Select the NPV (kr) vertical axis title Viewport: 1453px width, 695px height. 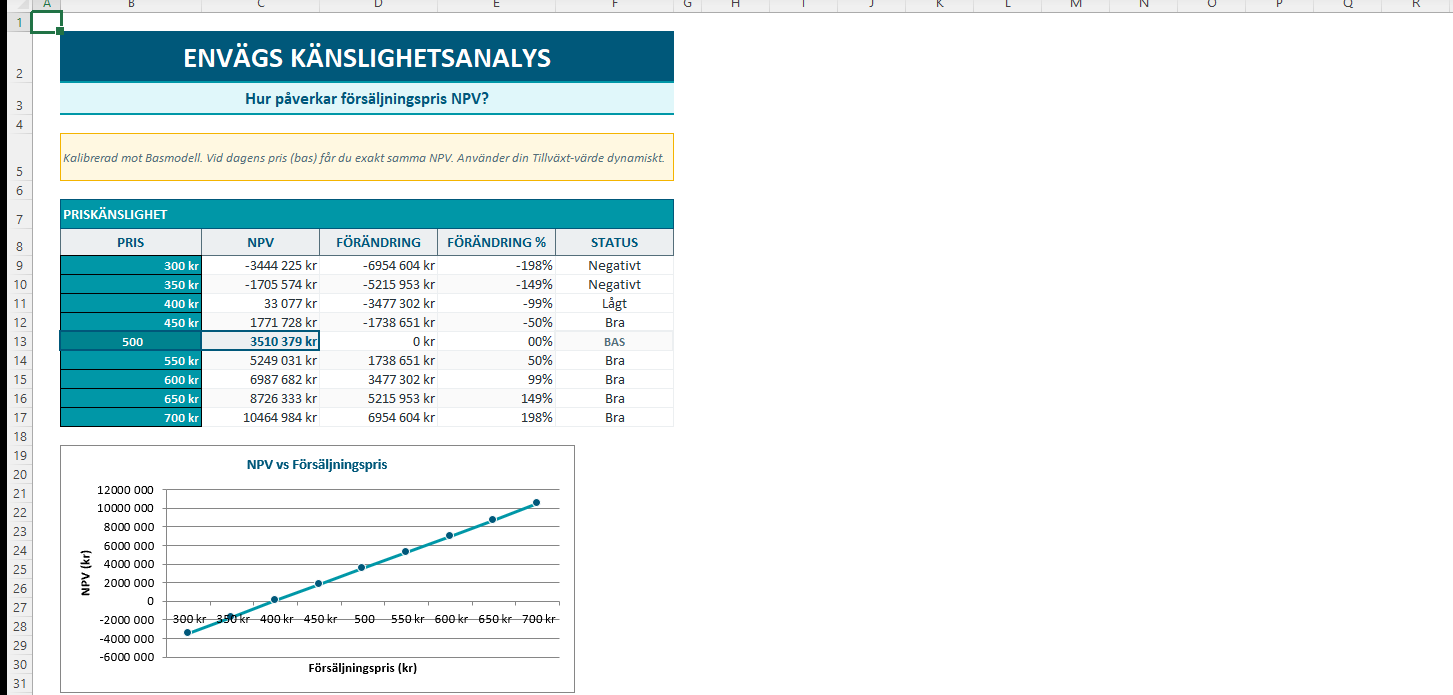click(87, 573)
